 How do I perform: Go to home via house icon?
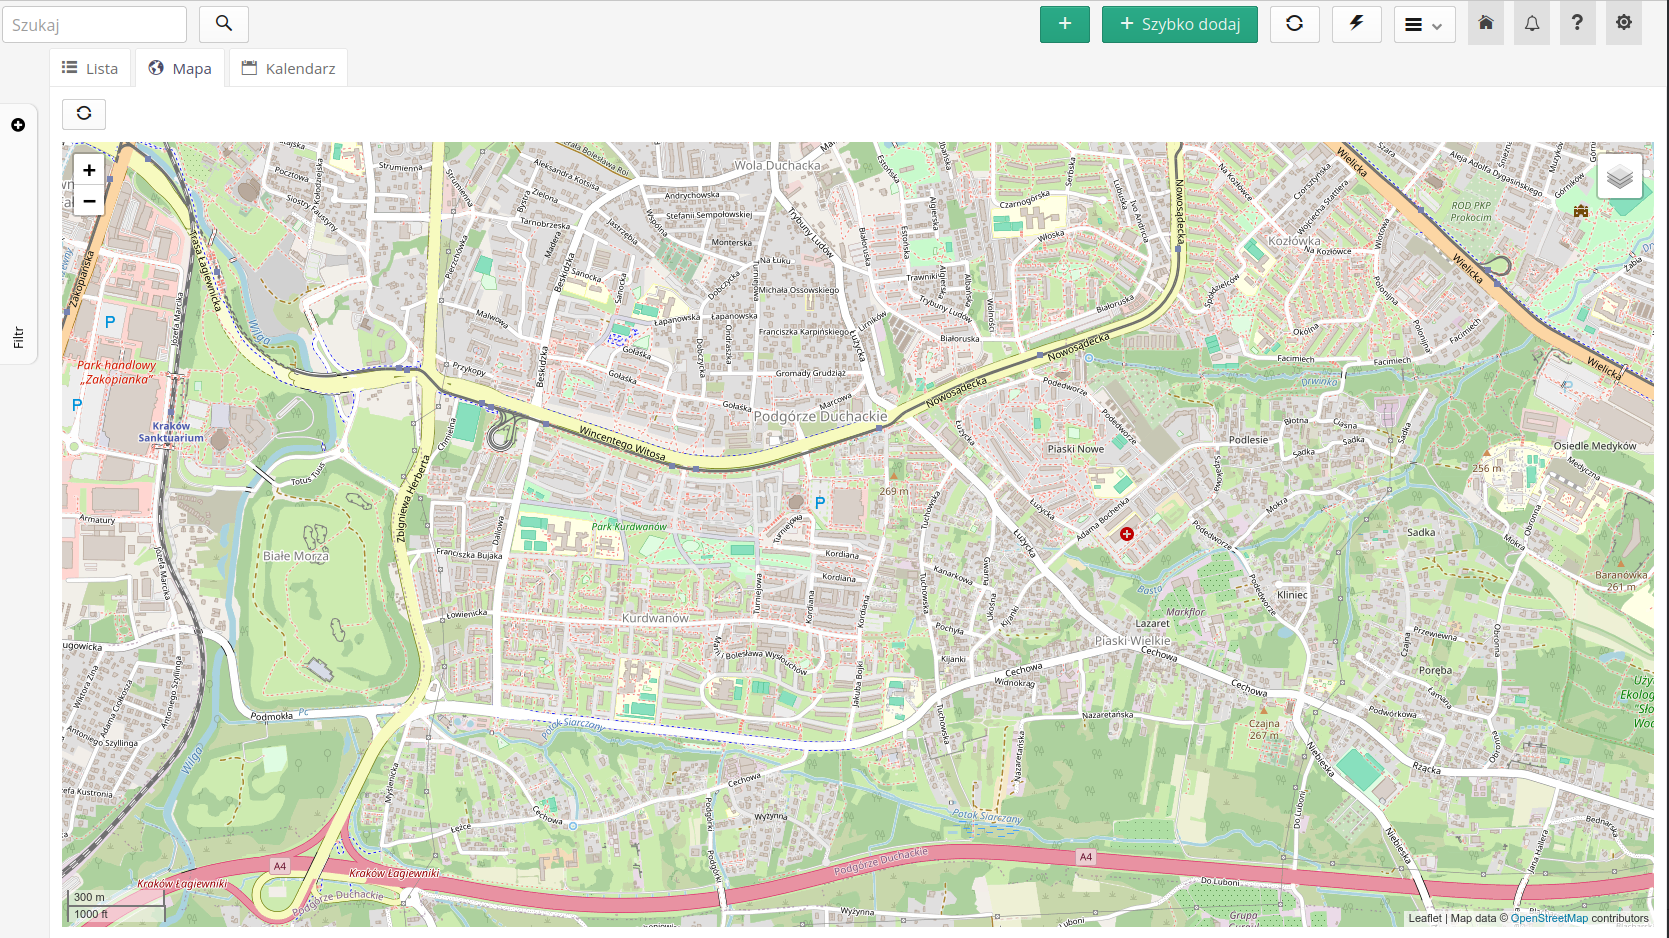pos(1486,23)
